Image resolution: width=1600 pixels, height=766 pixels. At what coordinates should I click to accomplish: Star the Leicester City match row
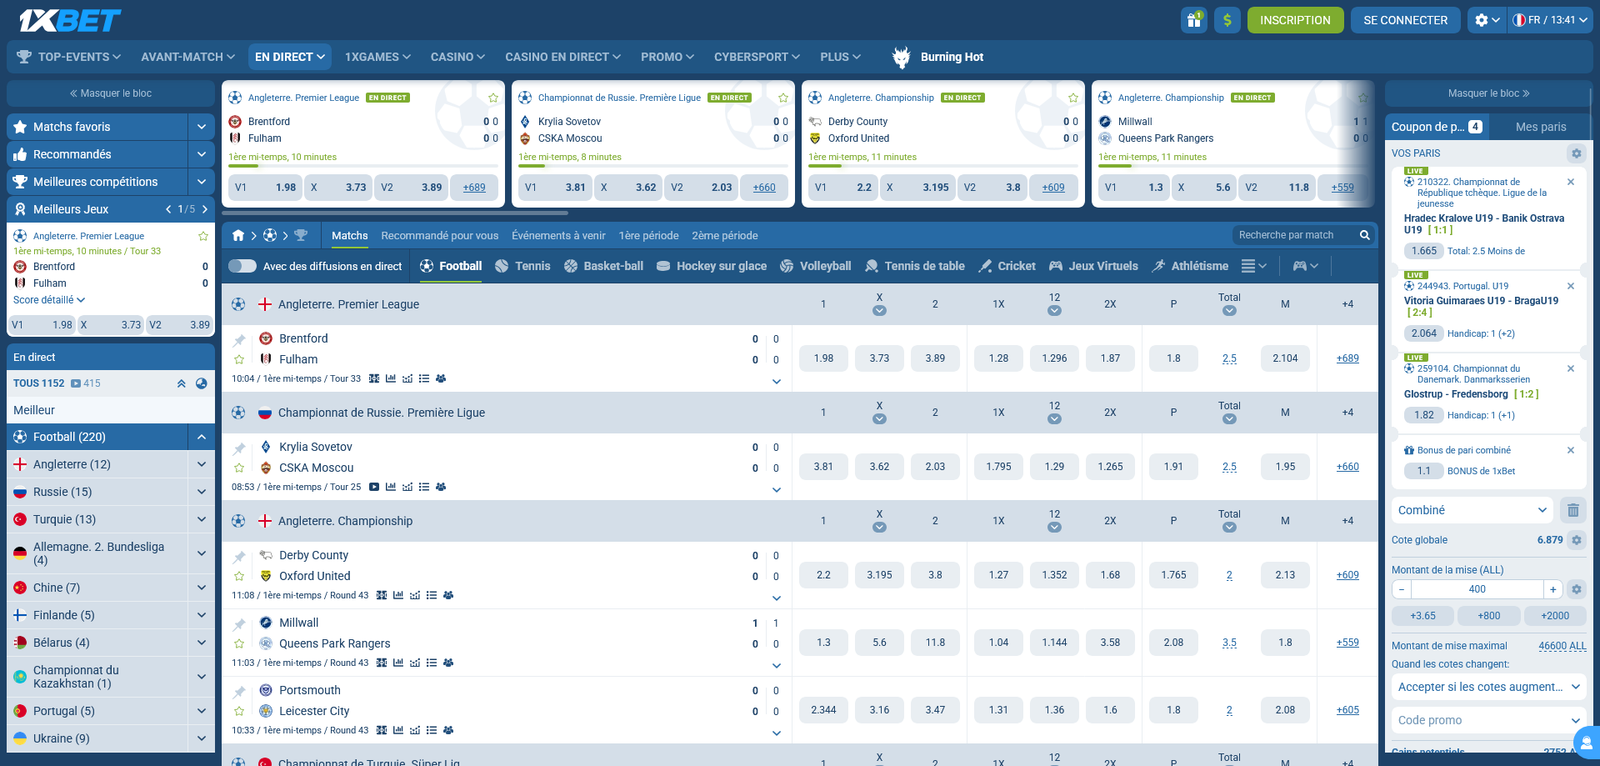239,711
